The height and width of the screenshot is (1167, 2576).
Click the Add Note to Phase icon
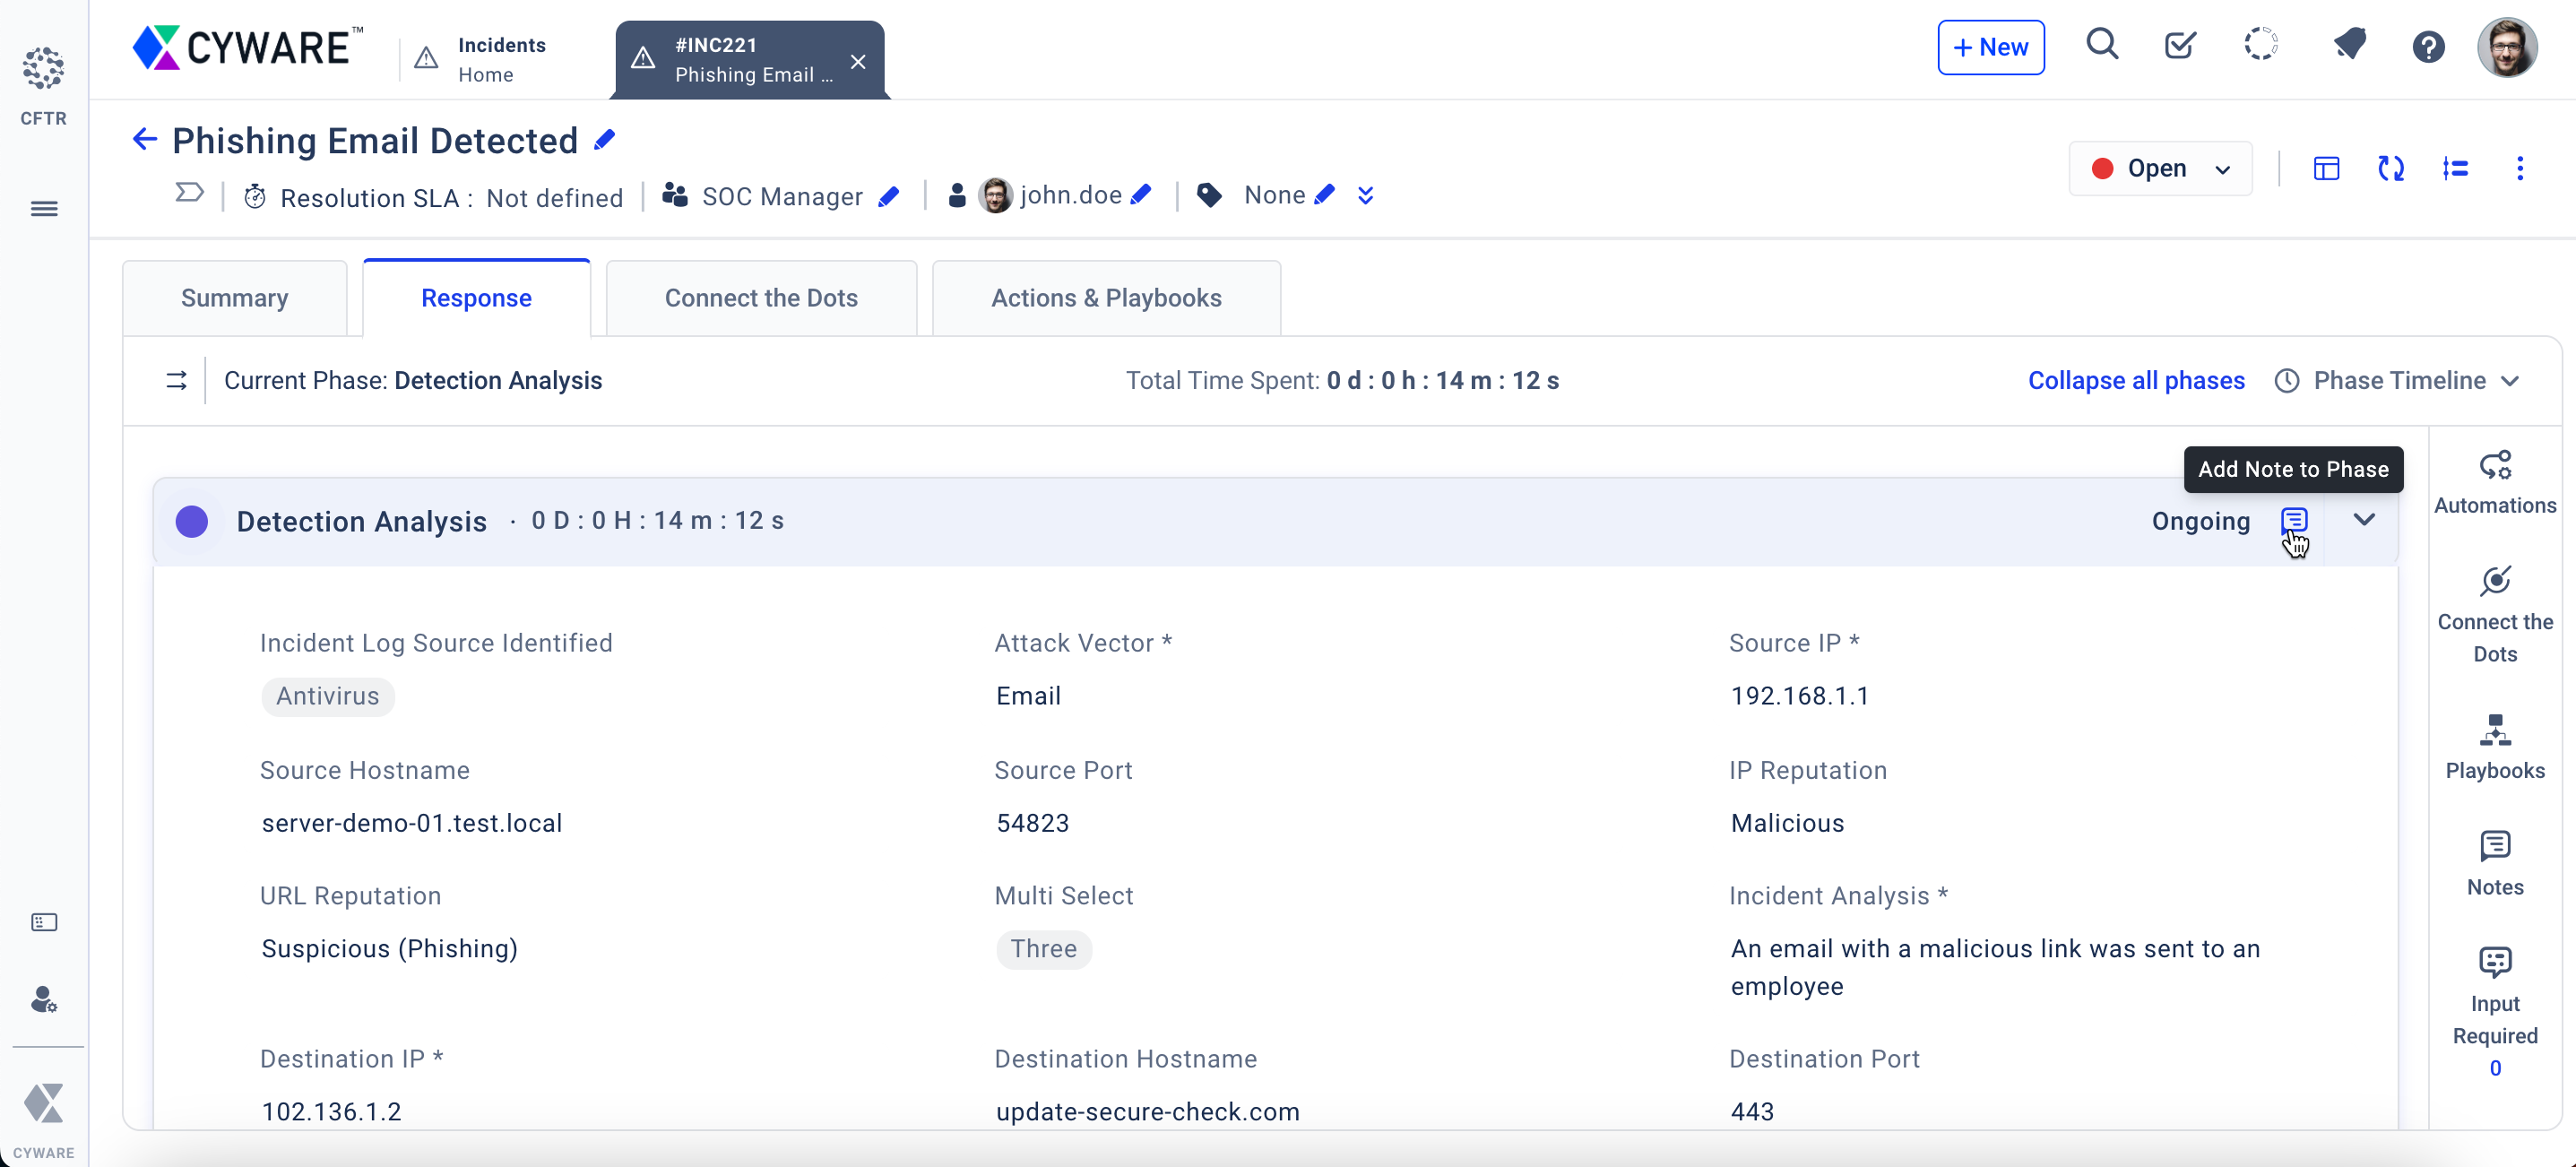[2294, 520]
